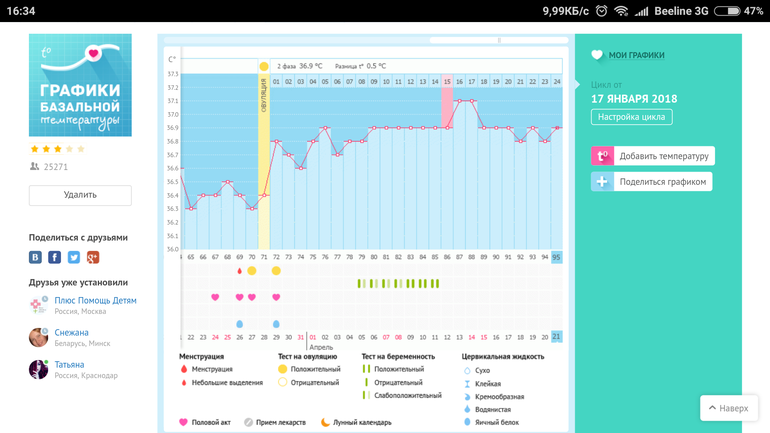
Task: Share via the Facebook icon
Action: coord(55,257)
